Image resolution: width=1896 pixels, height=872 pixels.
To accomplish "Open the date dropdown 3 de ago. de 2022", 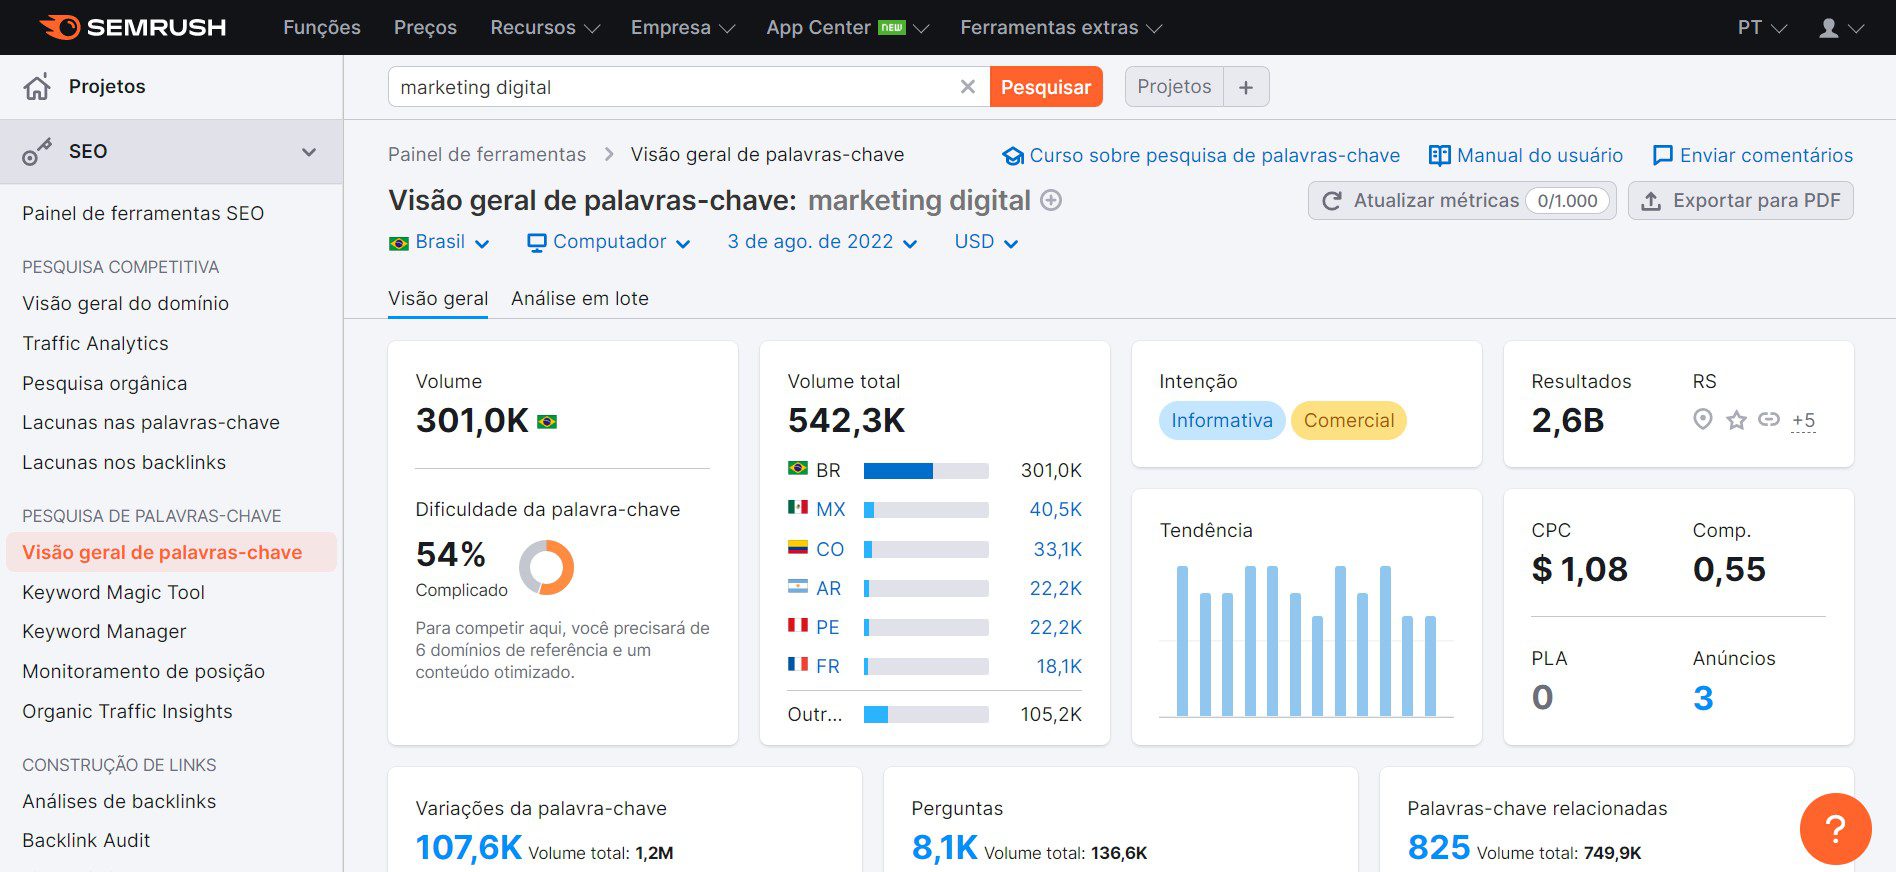I will (x=822, y=243).
